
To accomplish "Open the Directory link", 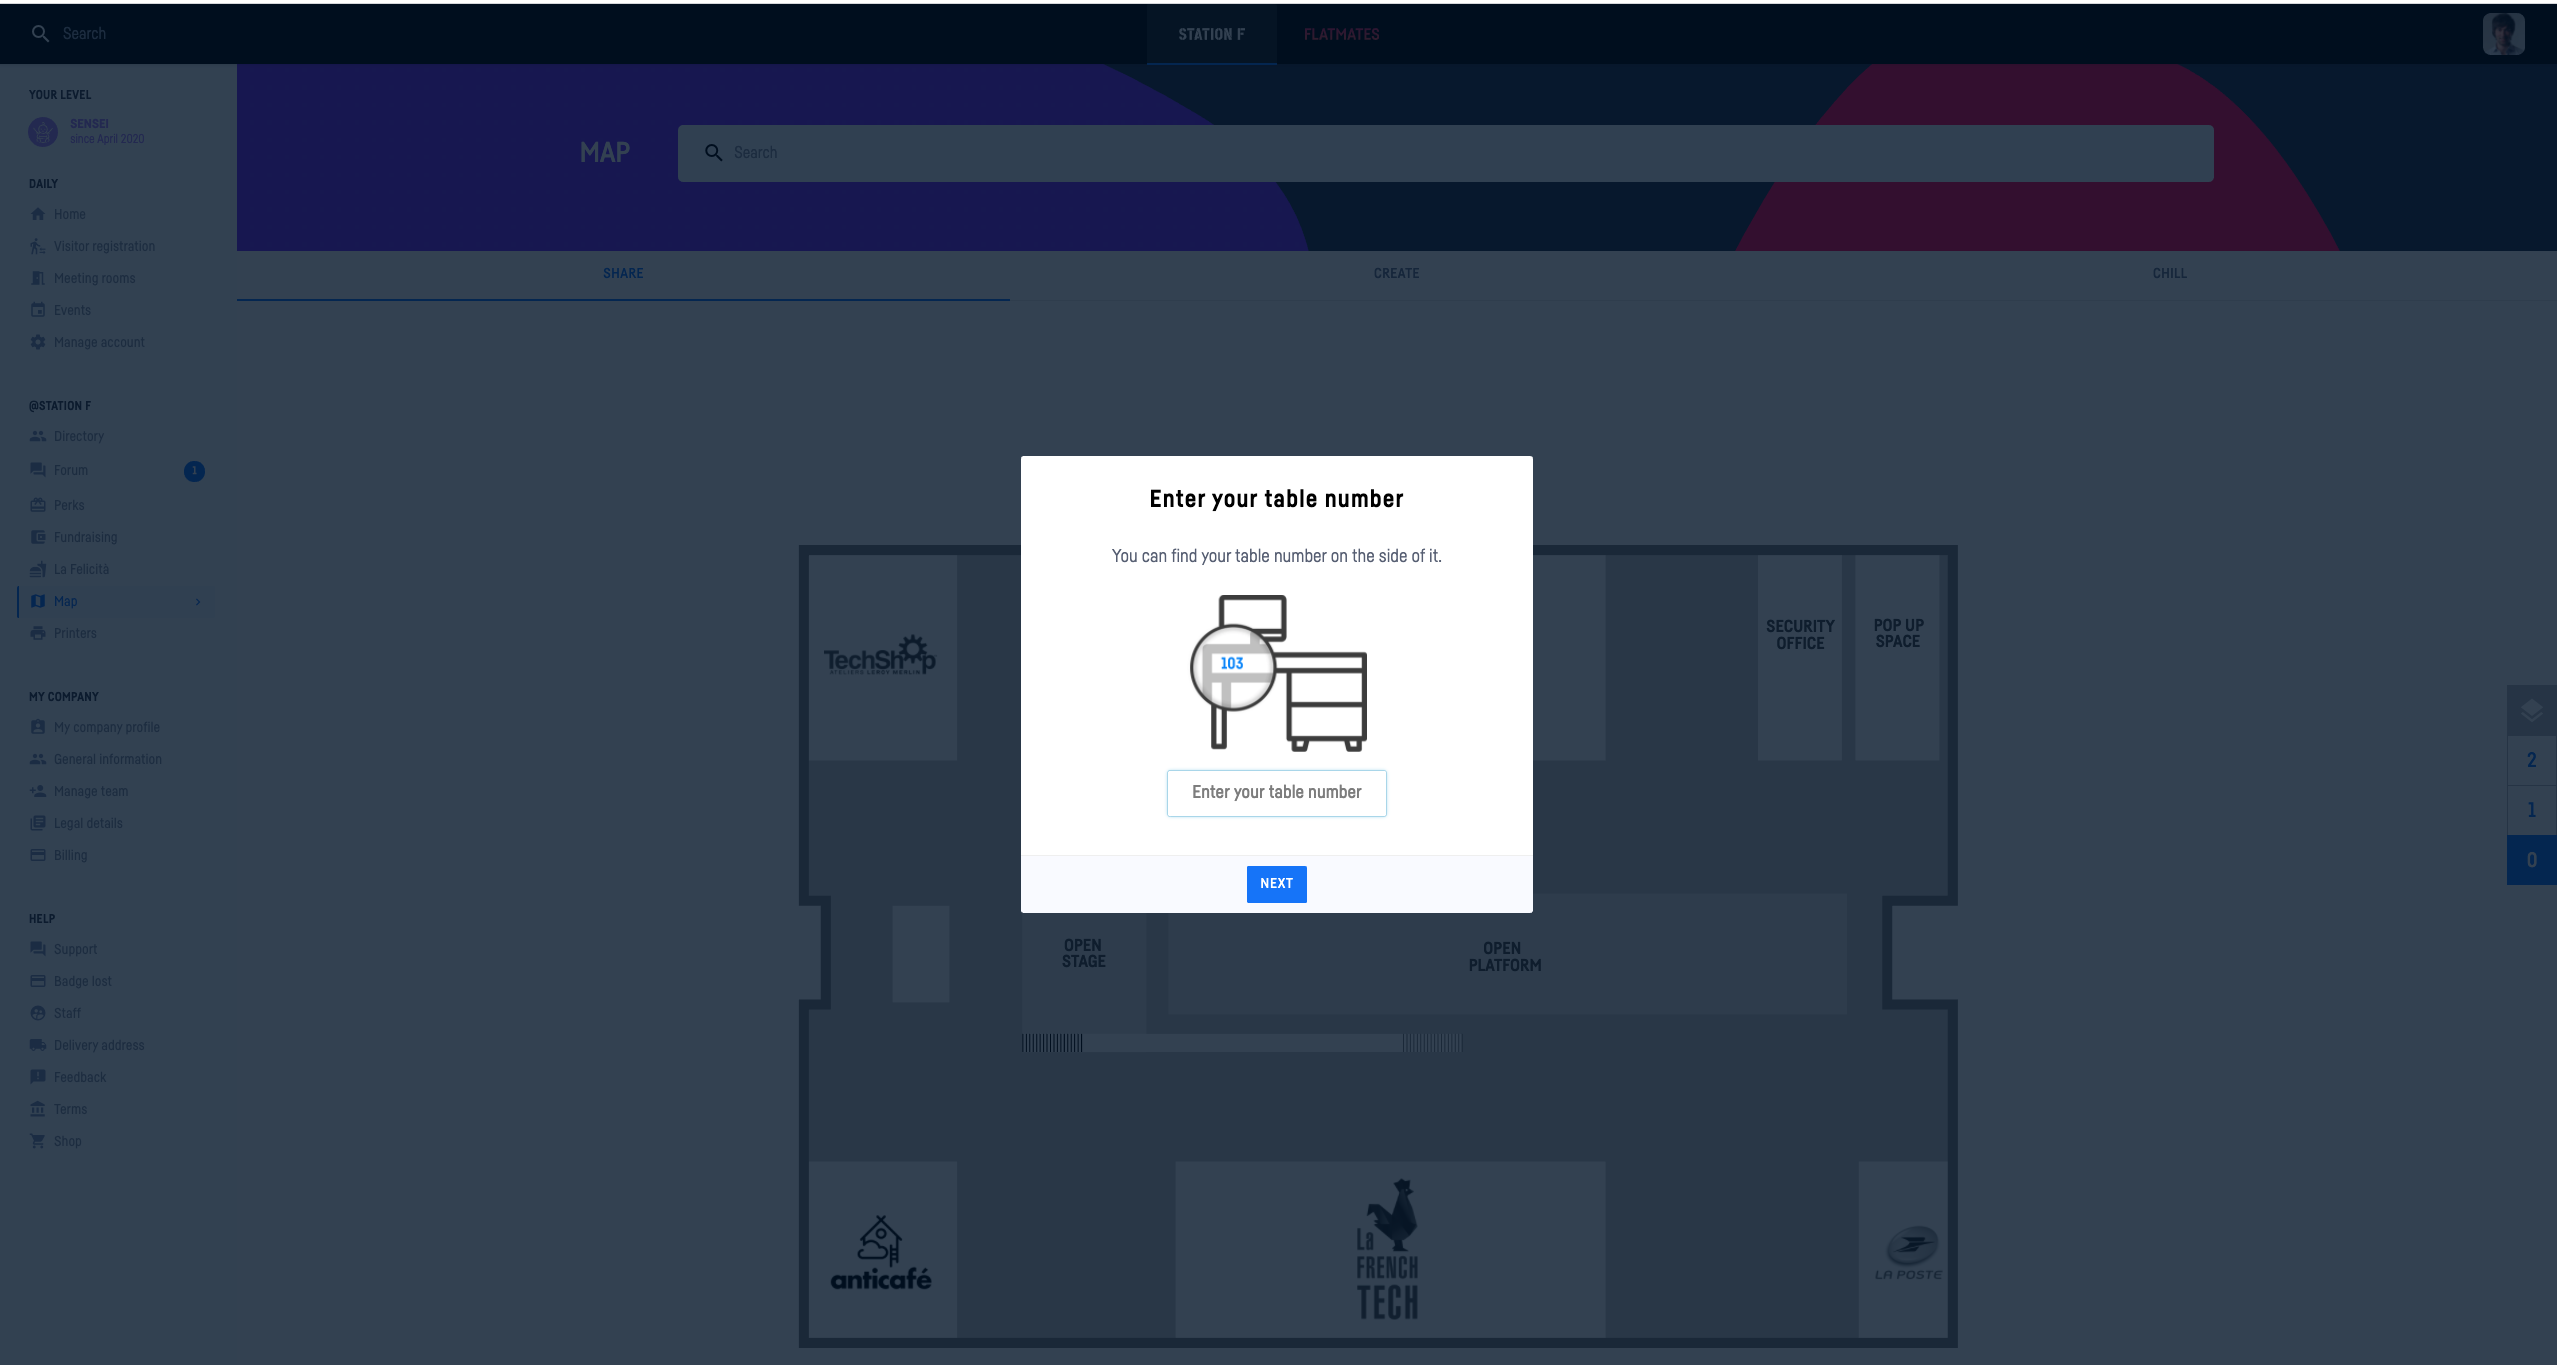I will pos(78,436).
